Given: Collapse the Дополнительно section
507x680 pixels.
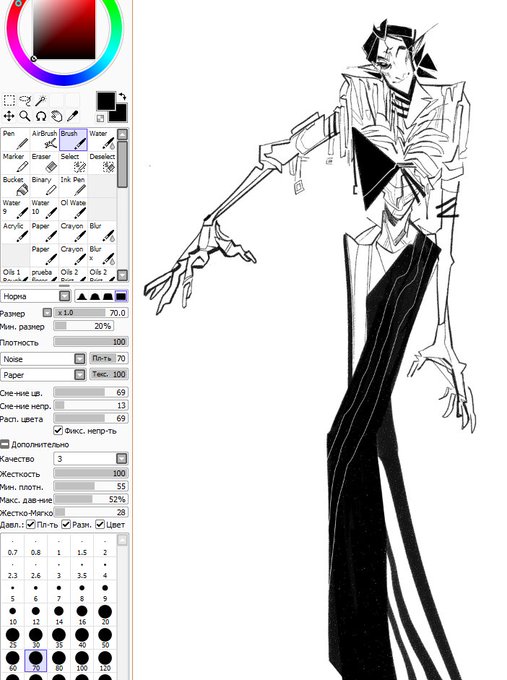Looking at the screenshot, I should [4, 444].
